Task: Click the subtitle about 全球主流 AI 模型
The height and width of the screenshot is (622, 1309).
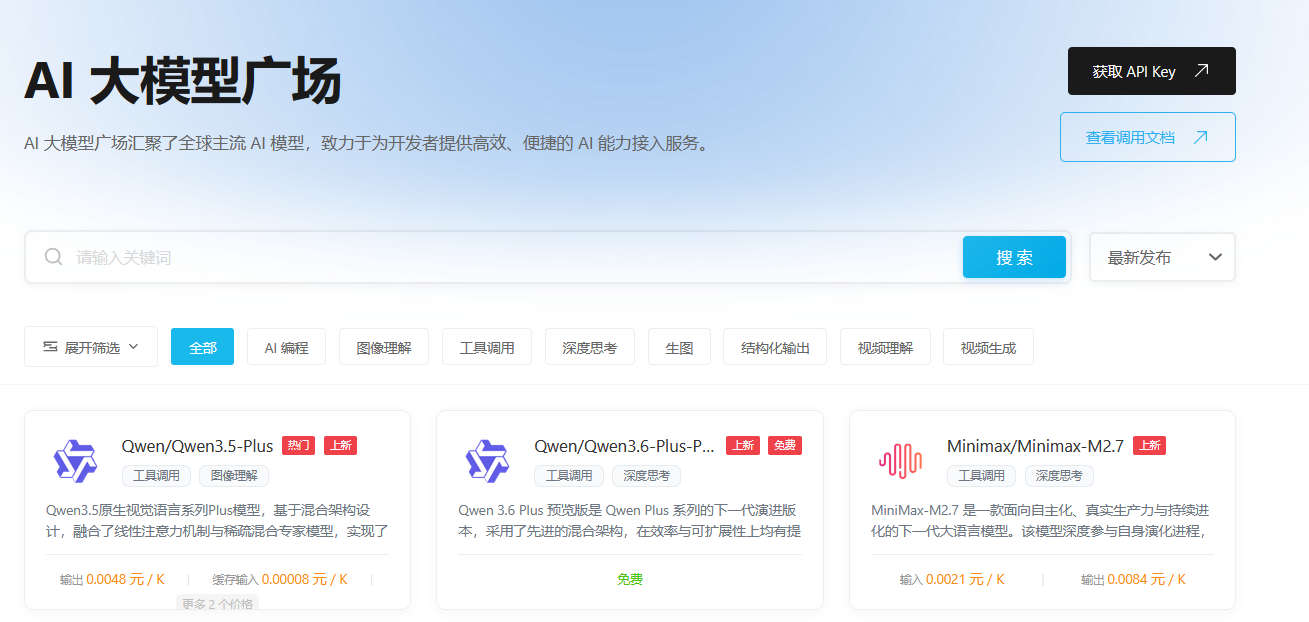Action: 369,143
